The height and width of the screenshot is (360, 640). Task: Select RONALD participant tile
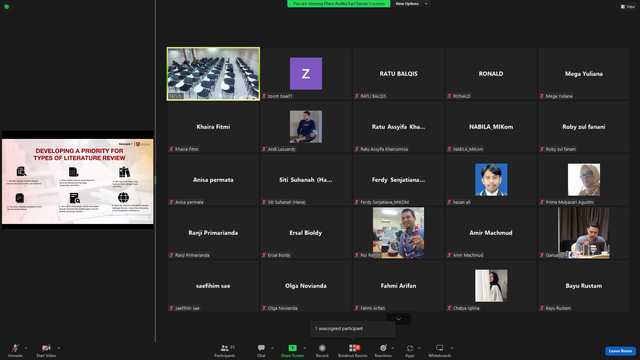click(x=491, y=74)
